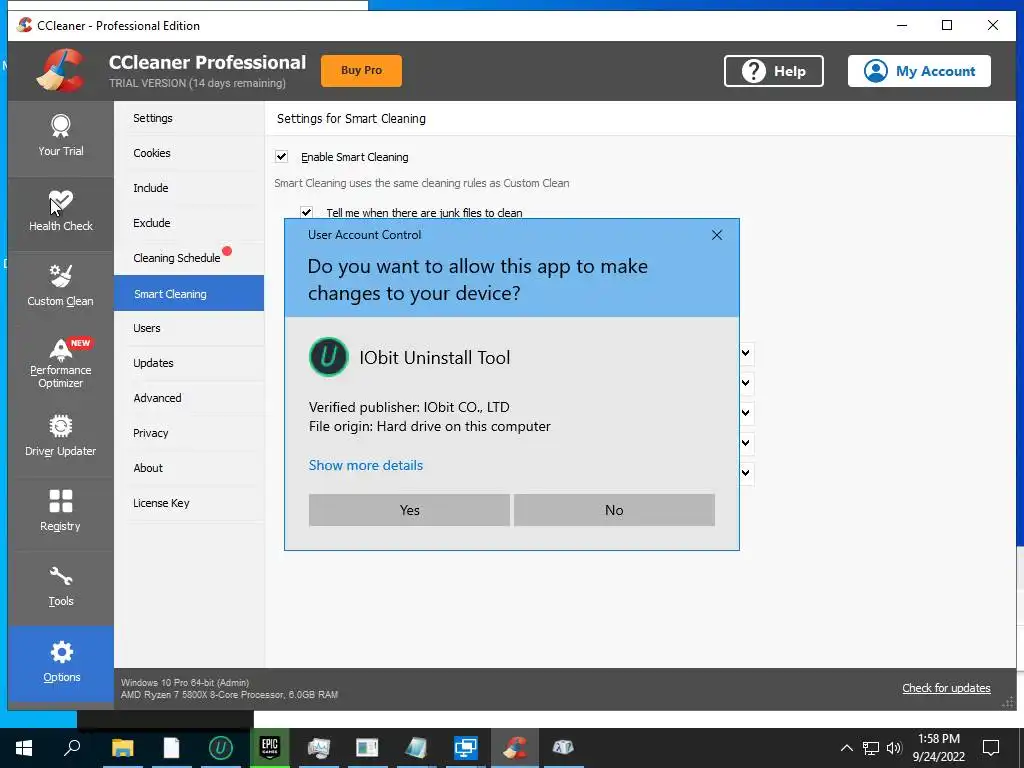Click the IObit icon inside the UAC dialog

click(328, 357)
